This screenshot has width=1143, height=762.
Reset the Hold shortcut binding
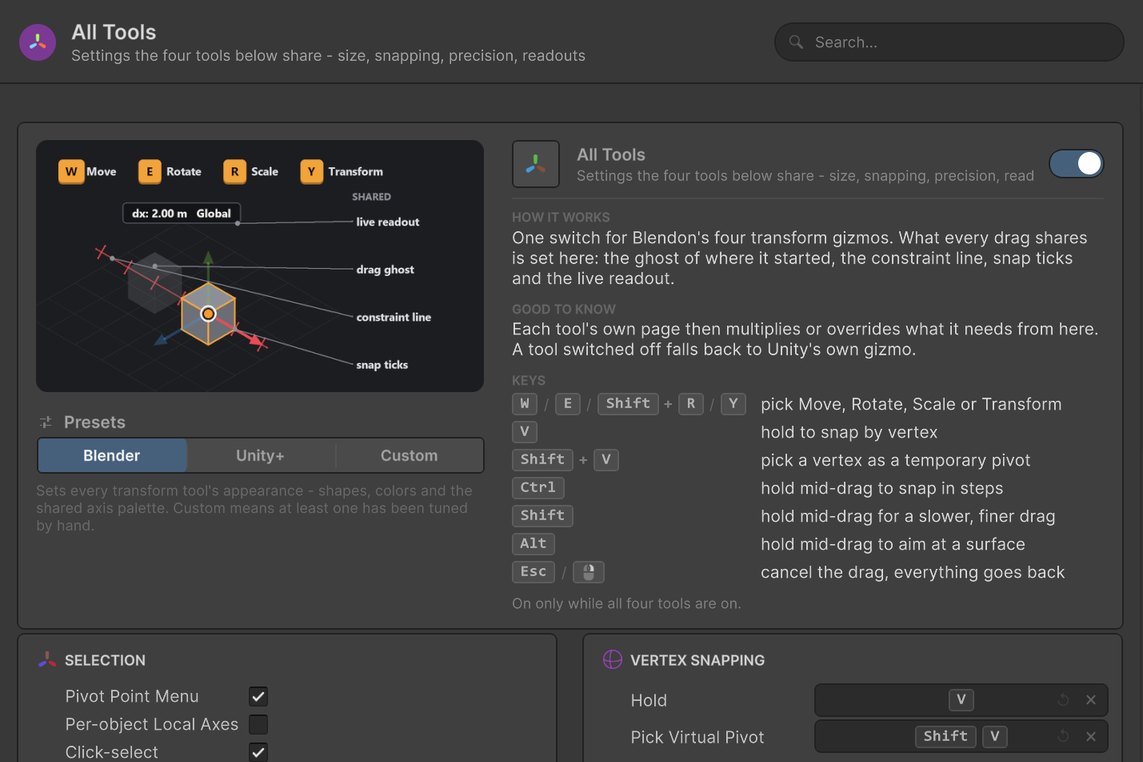tap(1063, 700)
